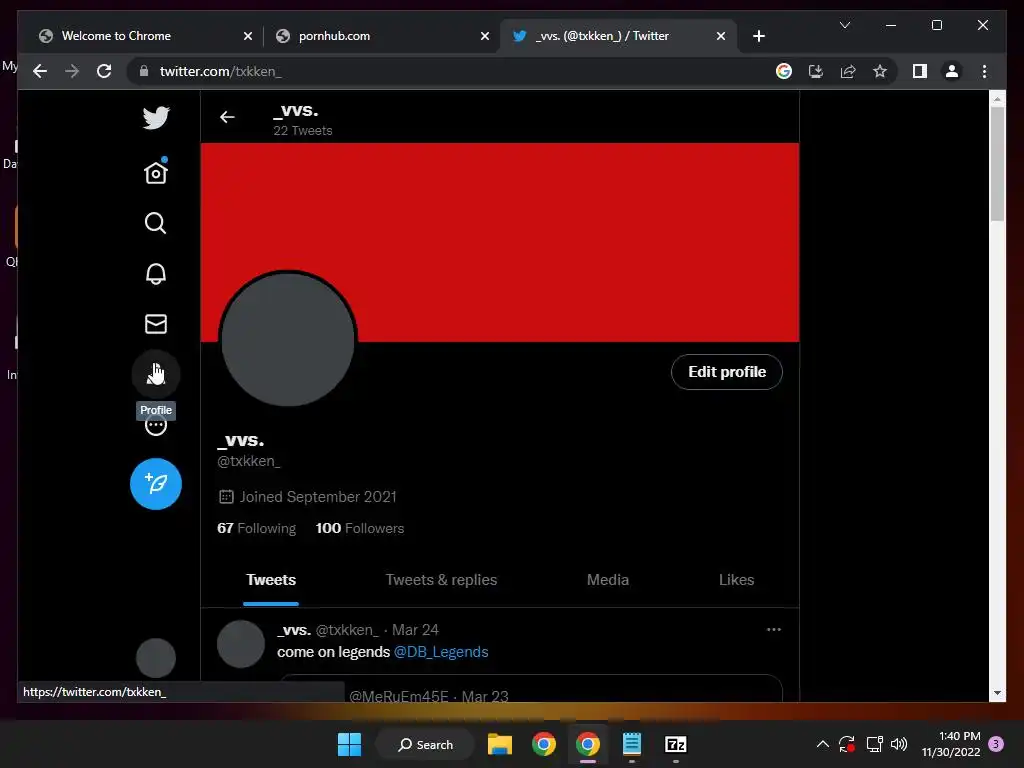Toggle the Chrome side panel
This screenshot has width=1024, height=768.
920,71
